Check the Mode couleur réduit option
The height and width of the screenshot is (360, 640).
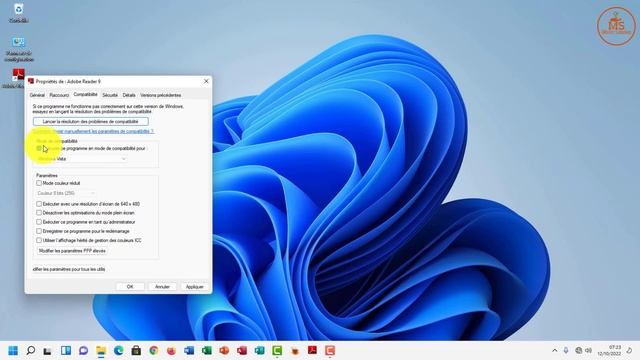39,183
